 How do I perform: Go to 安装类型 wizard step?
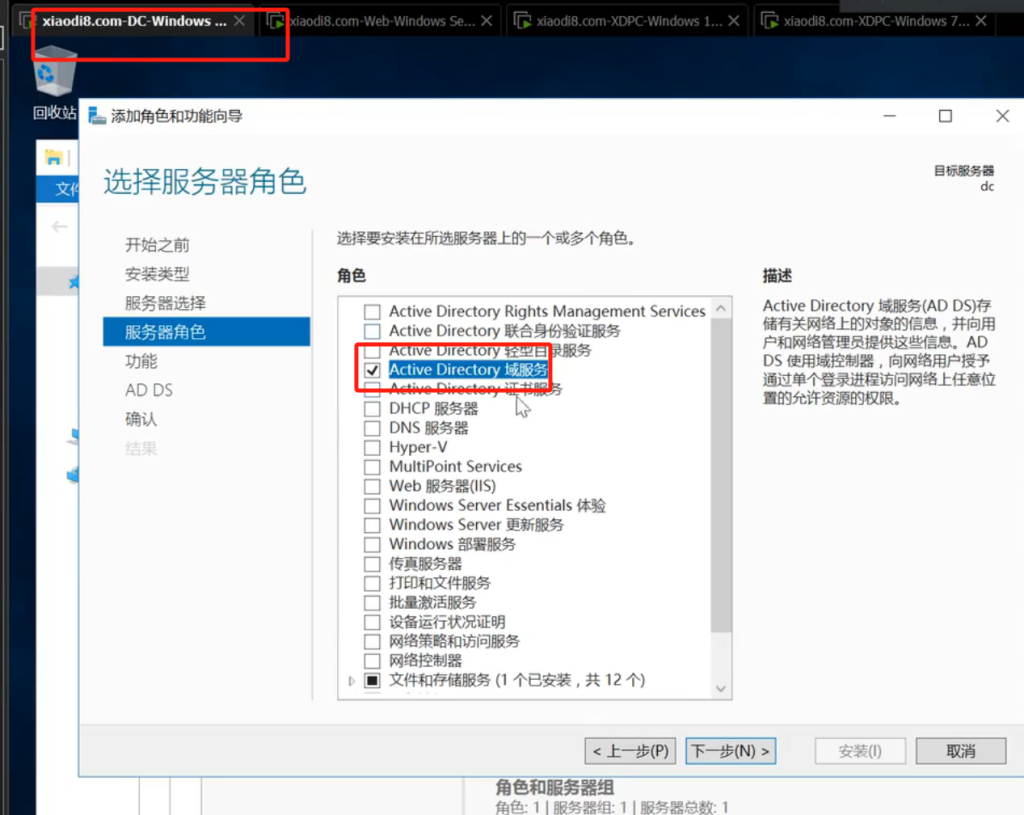pos(157,274)
